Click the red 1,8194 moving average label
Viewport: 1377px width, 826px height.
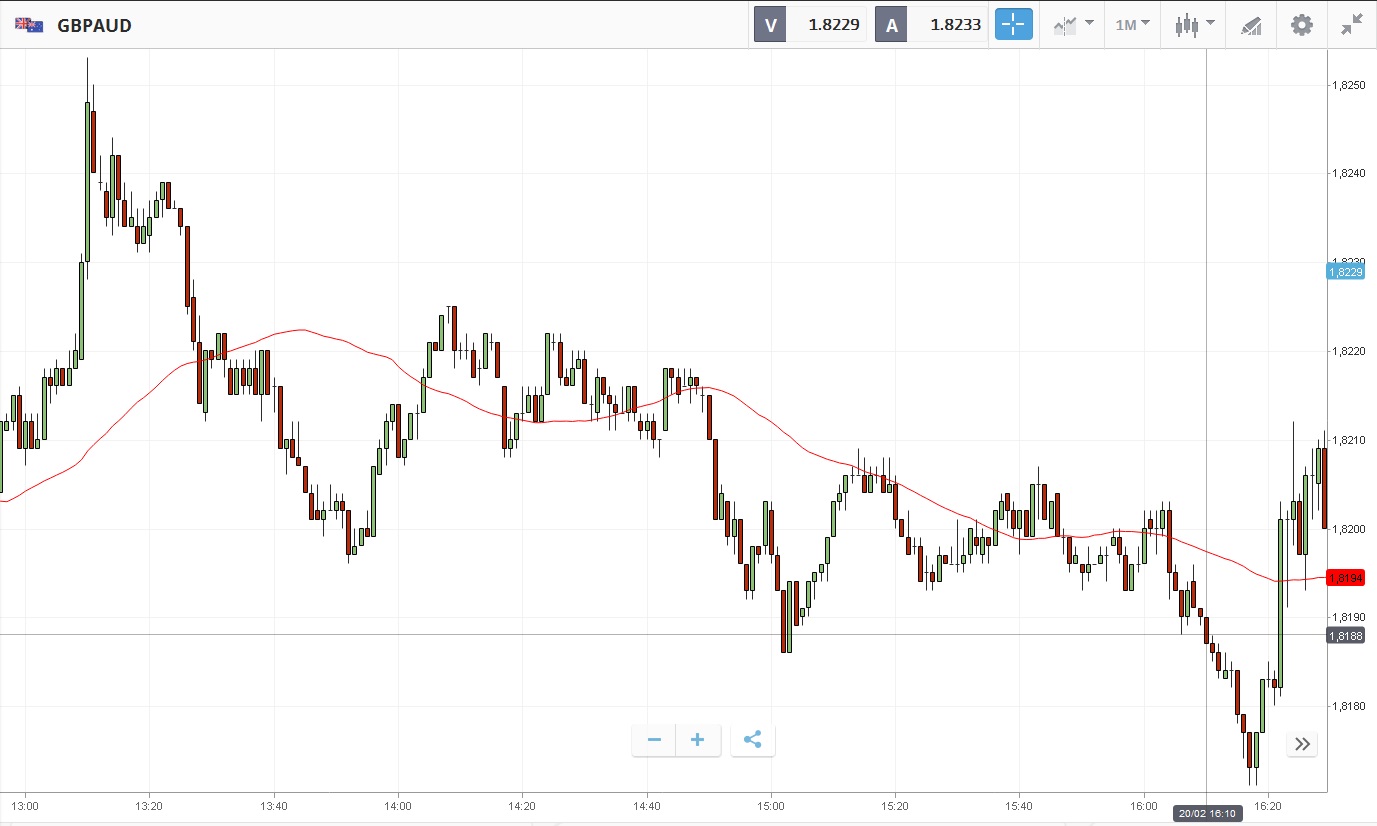point(1346,578)
